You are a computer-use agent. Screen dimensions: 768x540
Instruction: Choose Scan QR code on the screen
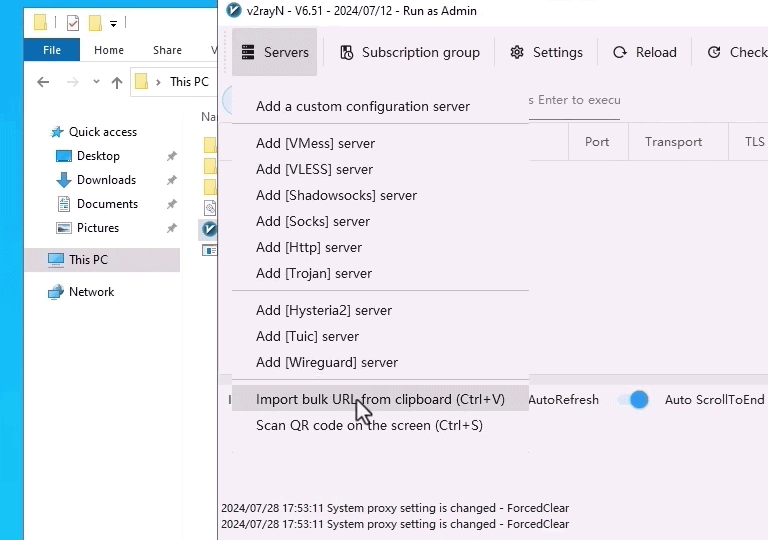tap(369, 425)
